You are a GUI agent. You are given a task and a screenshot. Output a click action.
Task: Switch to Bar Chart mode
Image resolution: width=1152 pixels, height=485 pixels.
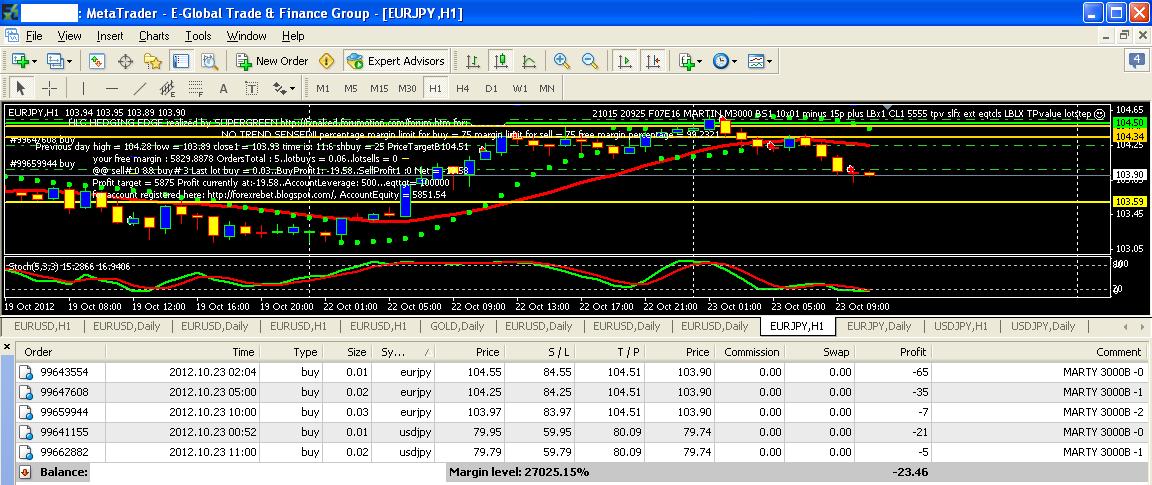tap(473, 61)
